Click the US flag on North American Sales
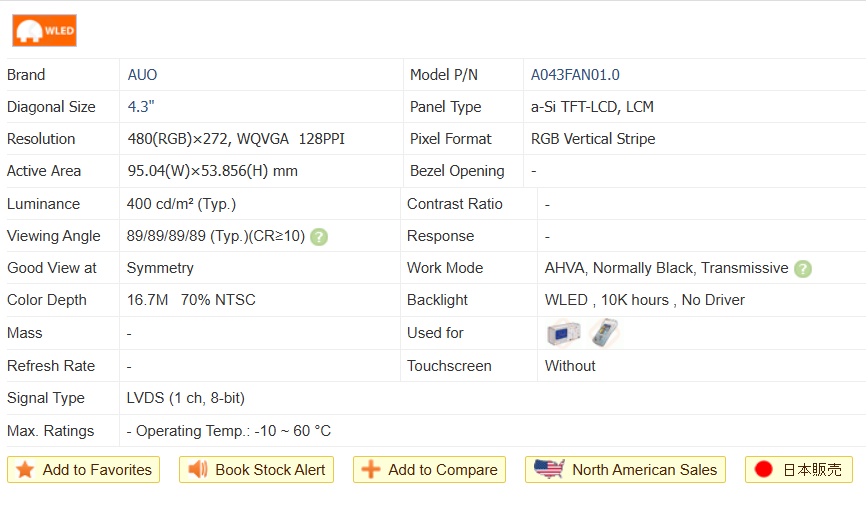The image size is (866, 524). (549, 469)
